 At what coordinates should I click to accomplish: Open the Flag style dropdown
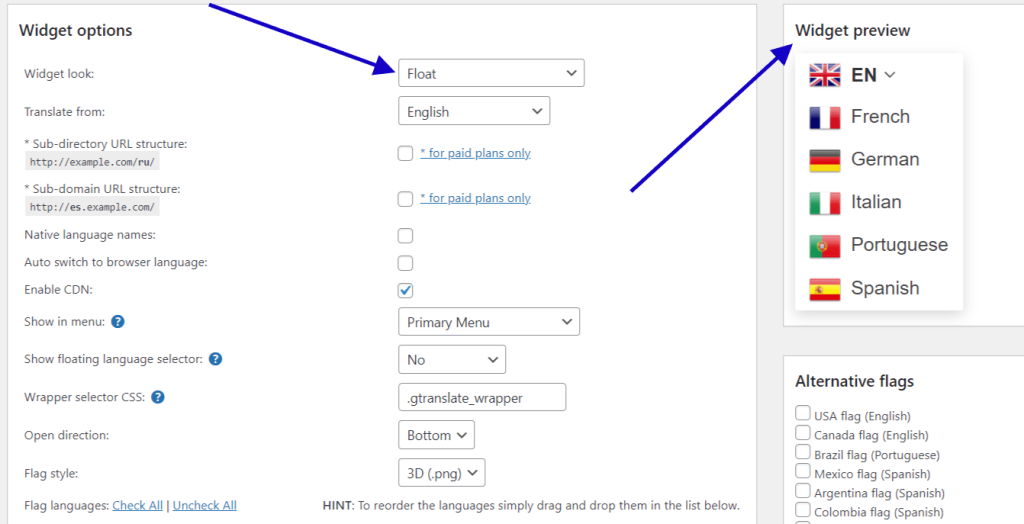pos(441,473)
